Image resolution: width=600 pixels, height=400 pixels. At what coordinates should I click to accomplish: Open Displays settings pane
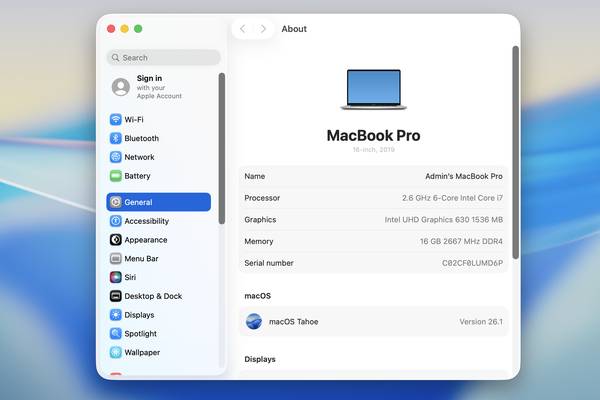click(x=139, y=315)
